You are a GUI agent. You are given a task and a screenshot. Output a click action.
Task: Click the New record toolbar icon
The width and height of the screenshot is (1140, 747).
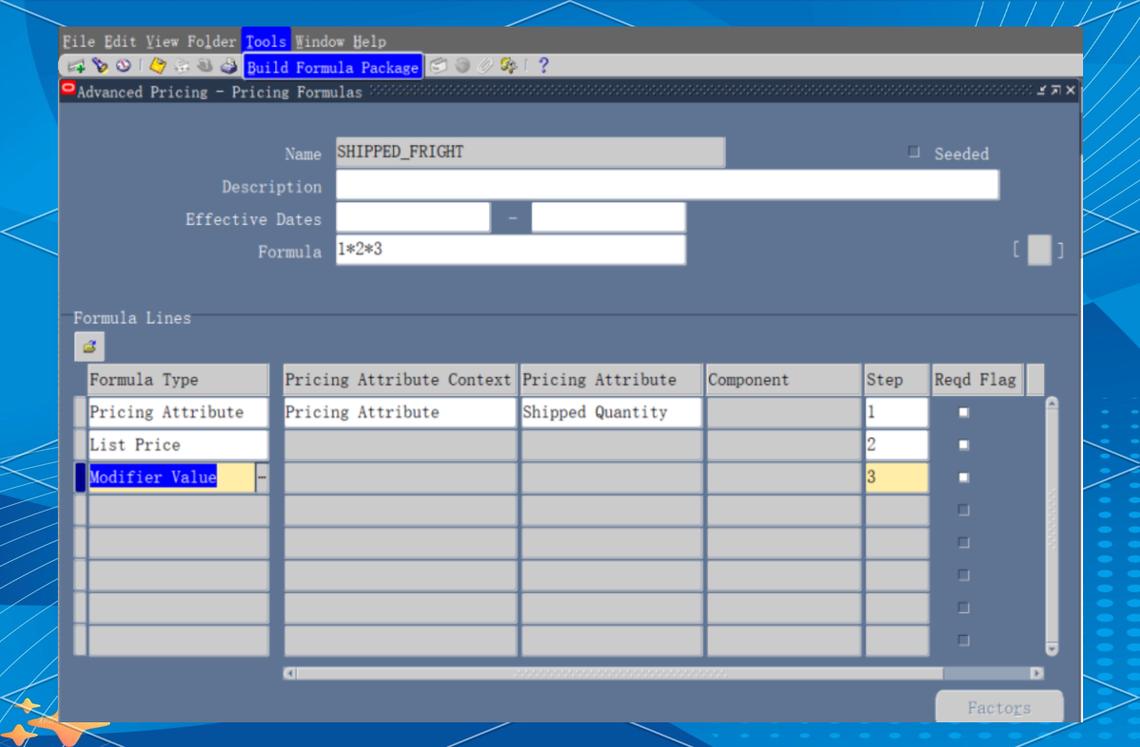point(76,67)
